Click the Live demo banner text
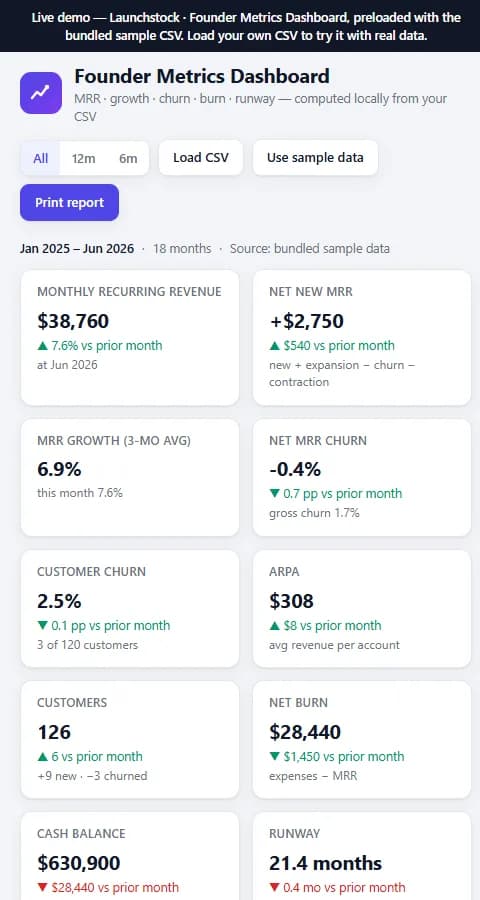480x900 pixels. click(x=246, y=26)
